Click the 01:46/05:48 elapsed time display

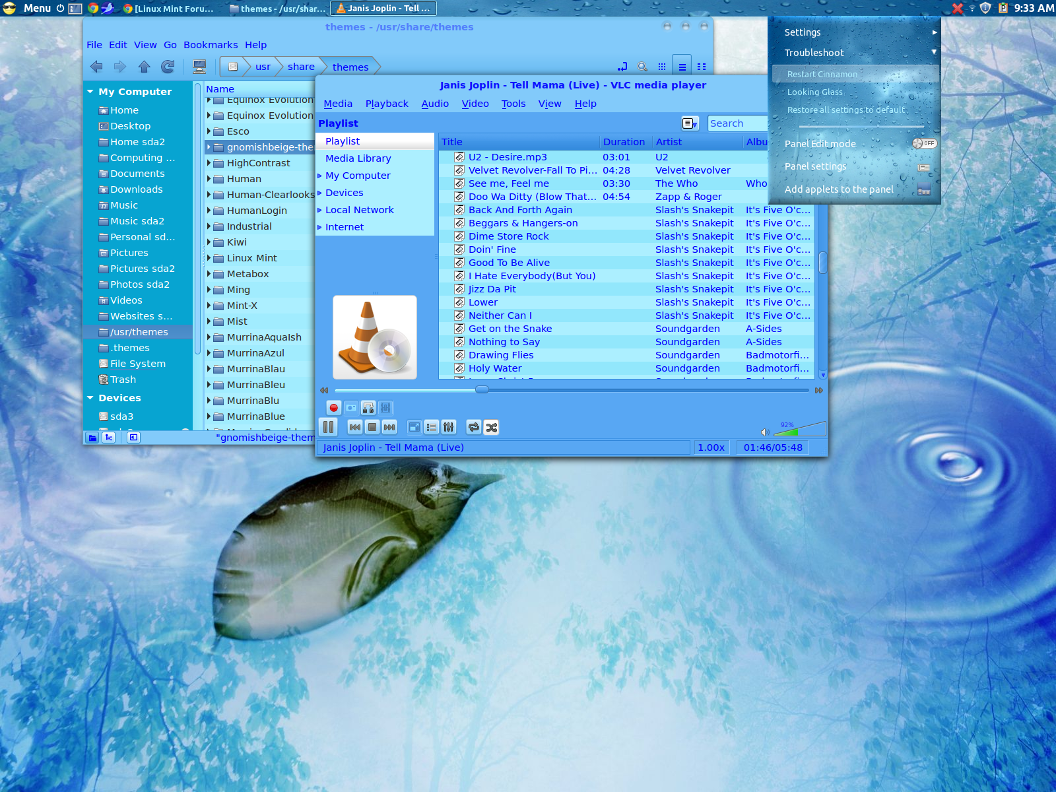point(772,447)
